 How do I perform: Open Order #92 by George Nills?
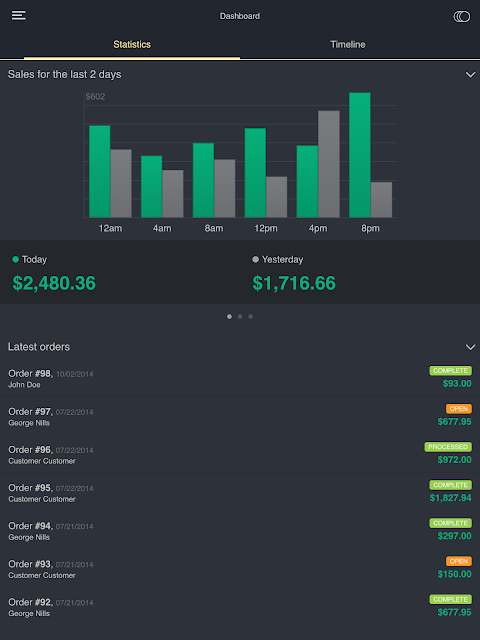pyautogui.click(x=240, y=607)
